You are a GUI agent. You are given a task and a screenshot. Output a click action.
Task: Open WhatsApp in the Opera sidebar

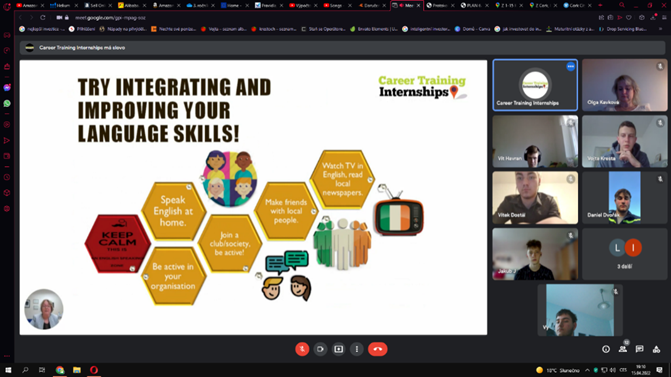(x=7, y=104)
